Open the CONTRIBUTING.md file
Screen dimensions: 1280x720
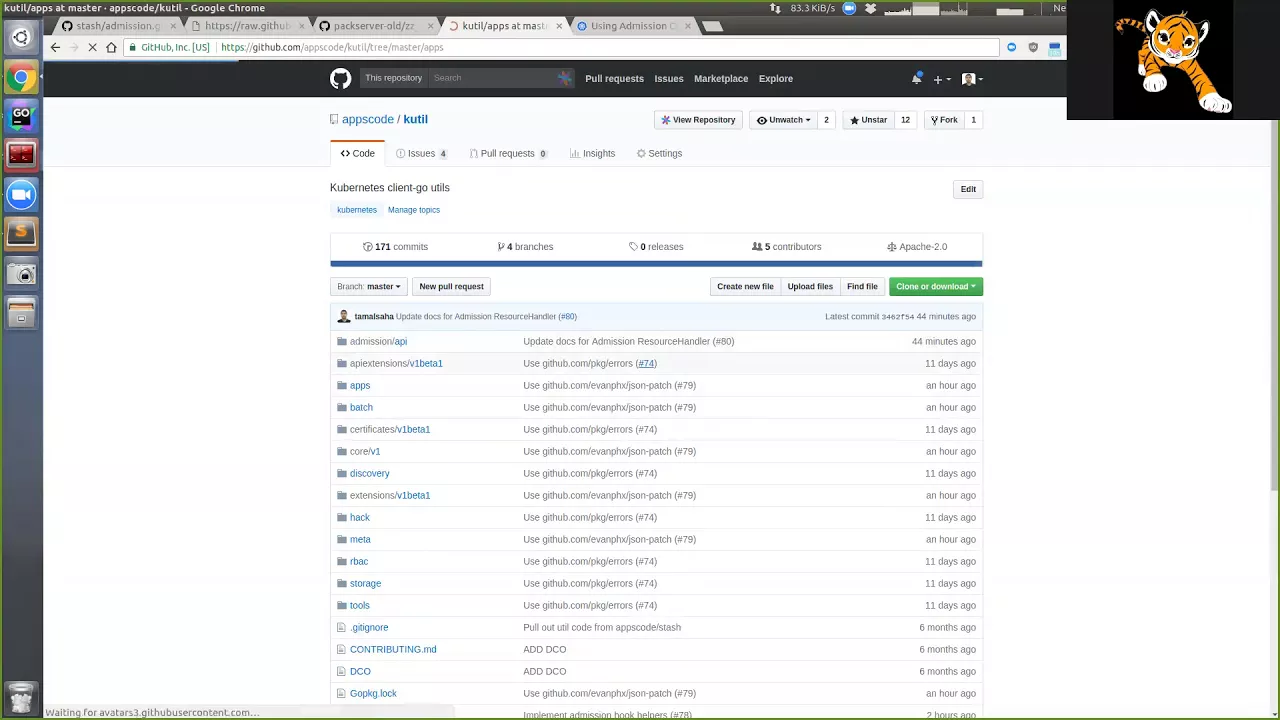(393, 649)
